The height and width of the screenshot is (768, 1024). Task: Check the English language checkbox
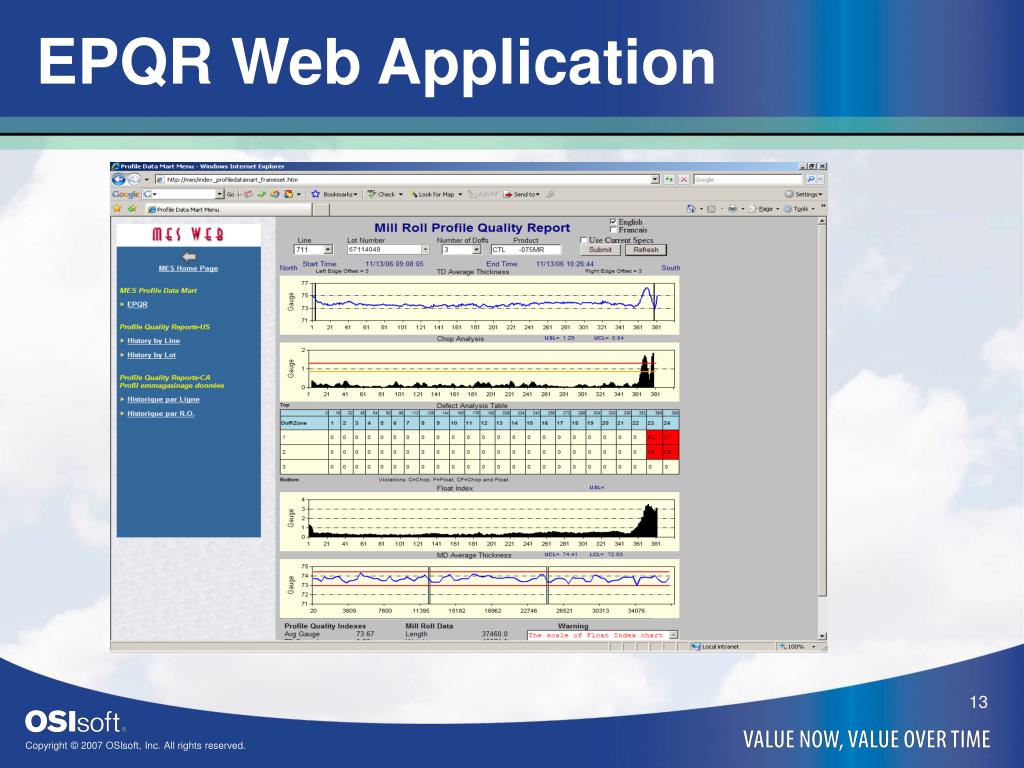(613, 222)
